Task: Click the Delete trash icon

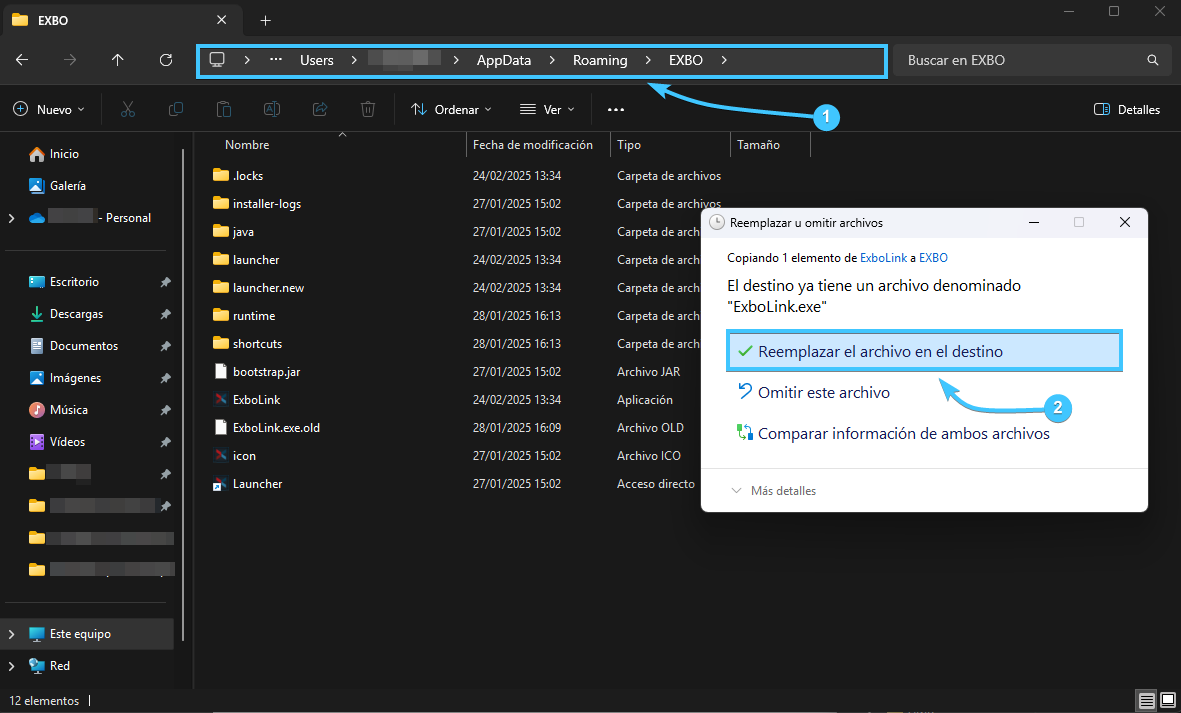Action: (368, 110)
